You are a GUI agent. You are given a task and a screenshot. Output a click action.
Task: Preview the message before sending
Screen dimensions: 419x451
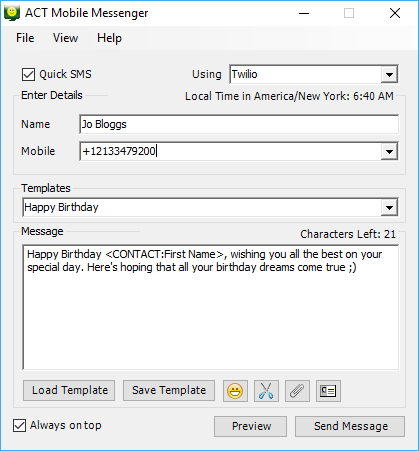250,426
